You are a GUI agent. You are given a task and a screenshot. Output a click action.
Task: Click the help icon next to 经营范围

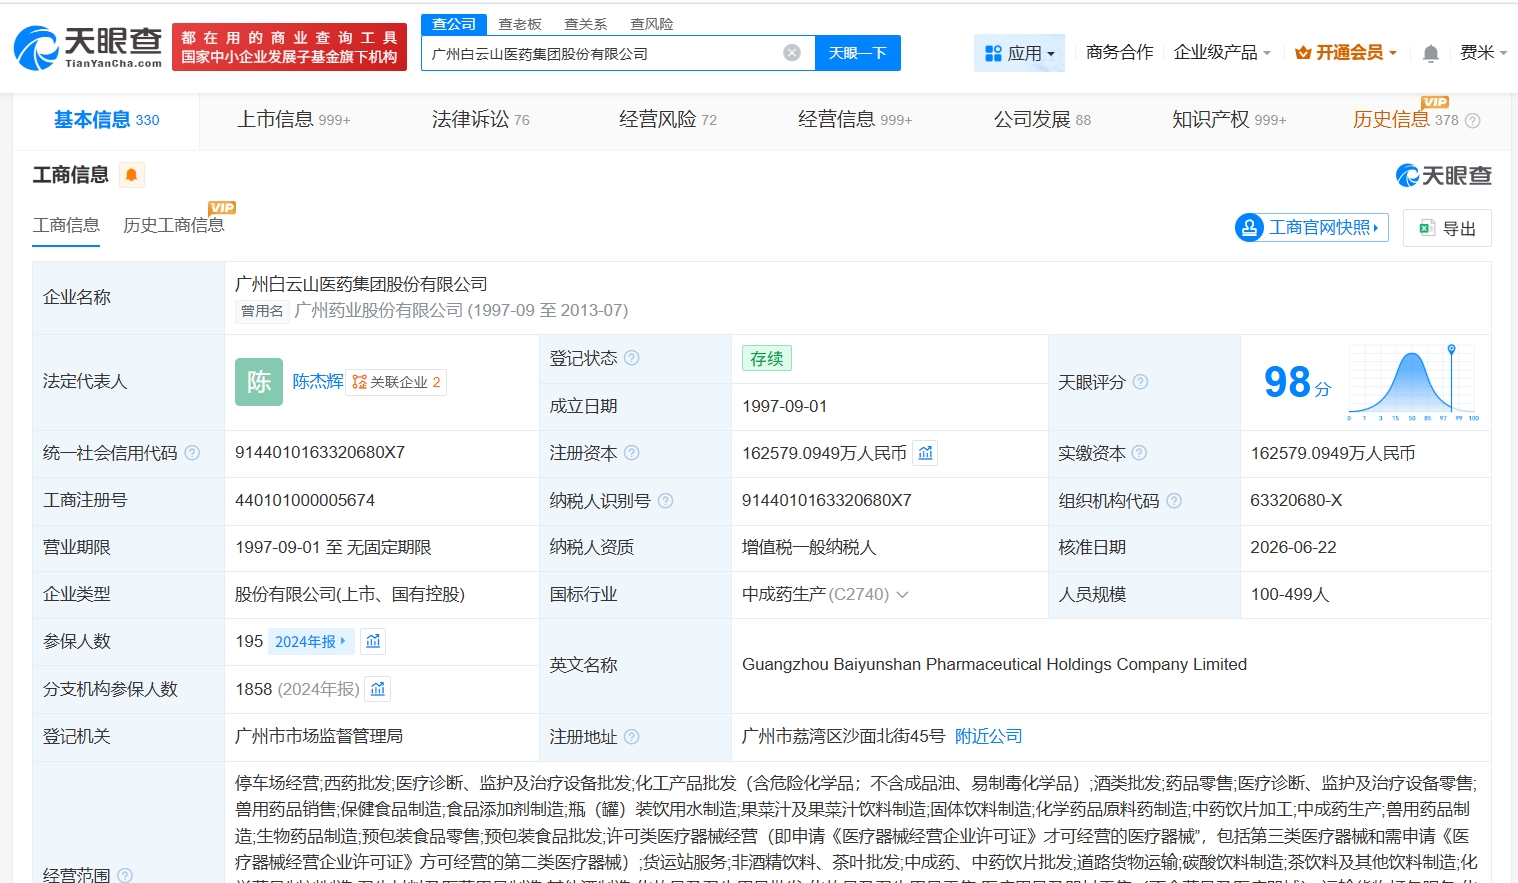pyautogui.click(x=125, y=875)
